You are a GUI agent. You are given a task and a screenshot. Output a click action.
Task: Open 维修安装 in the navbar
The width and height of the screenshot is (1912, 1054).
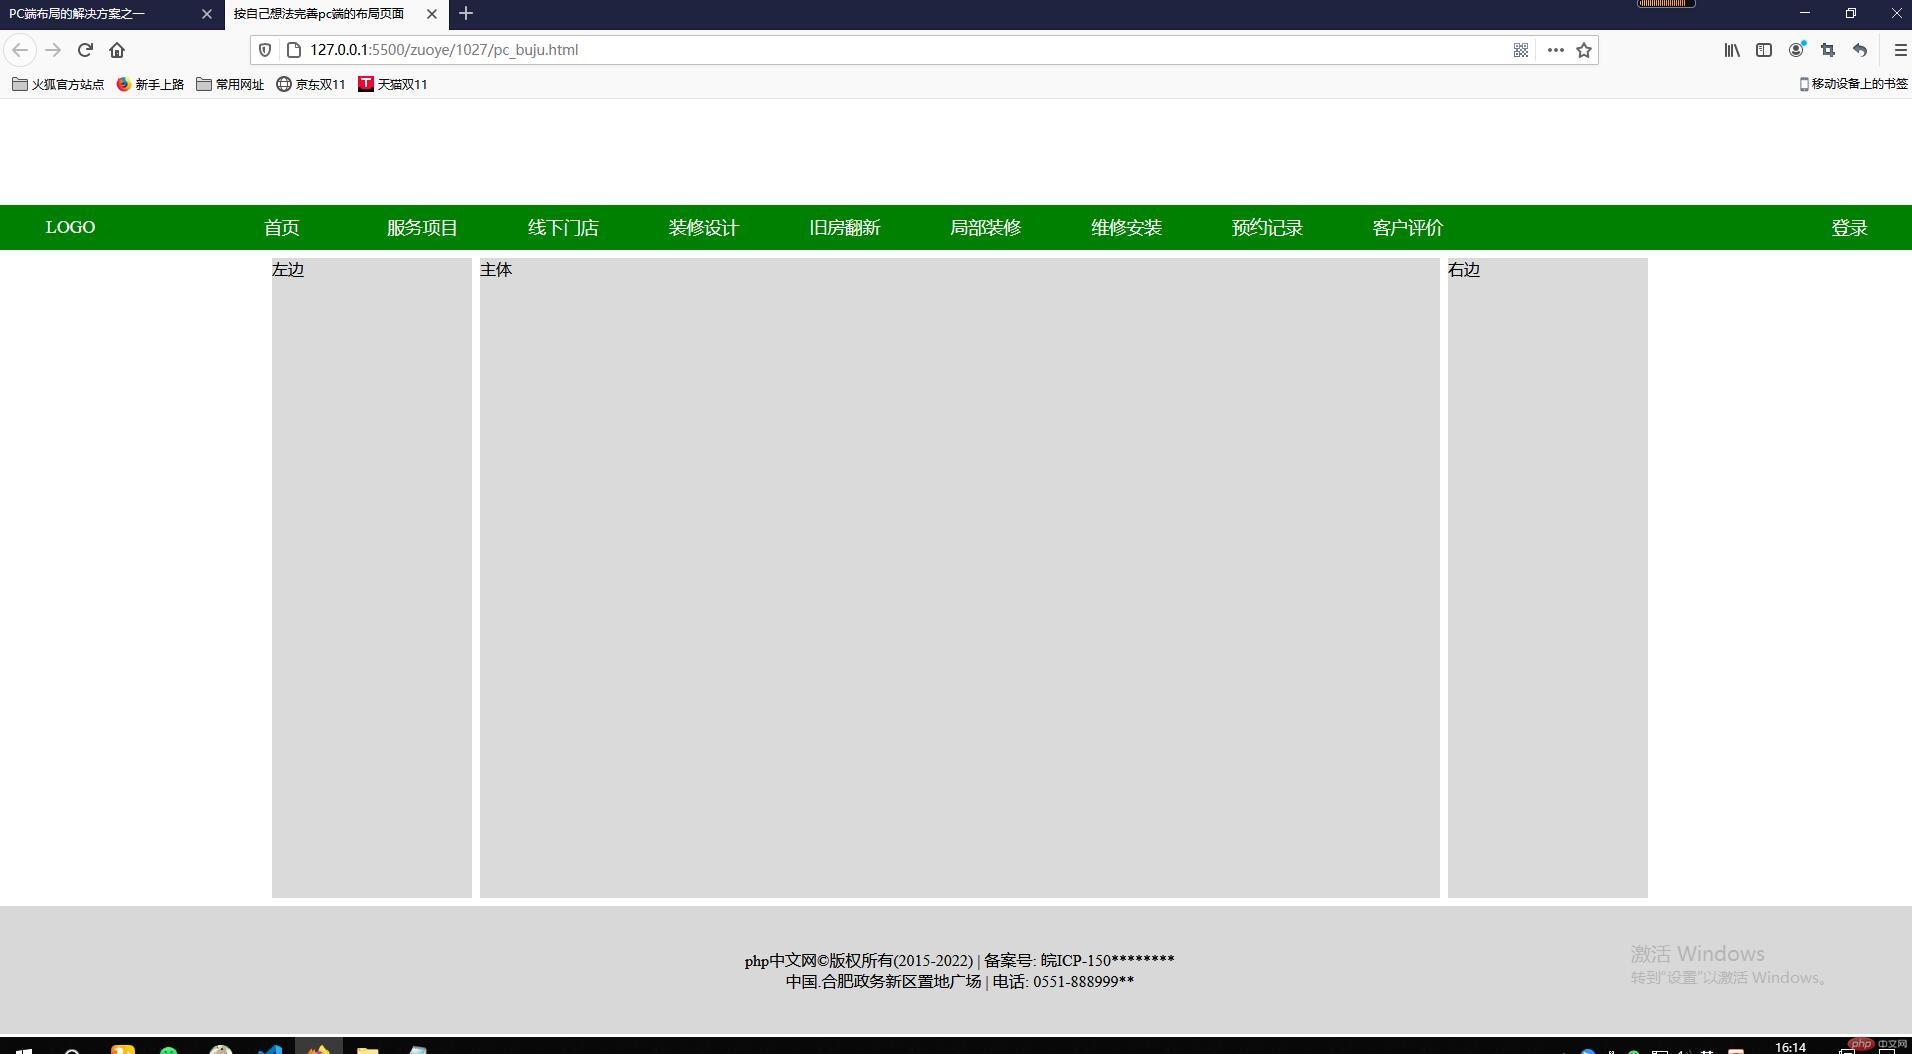click(x=1126, y=228)
